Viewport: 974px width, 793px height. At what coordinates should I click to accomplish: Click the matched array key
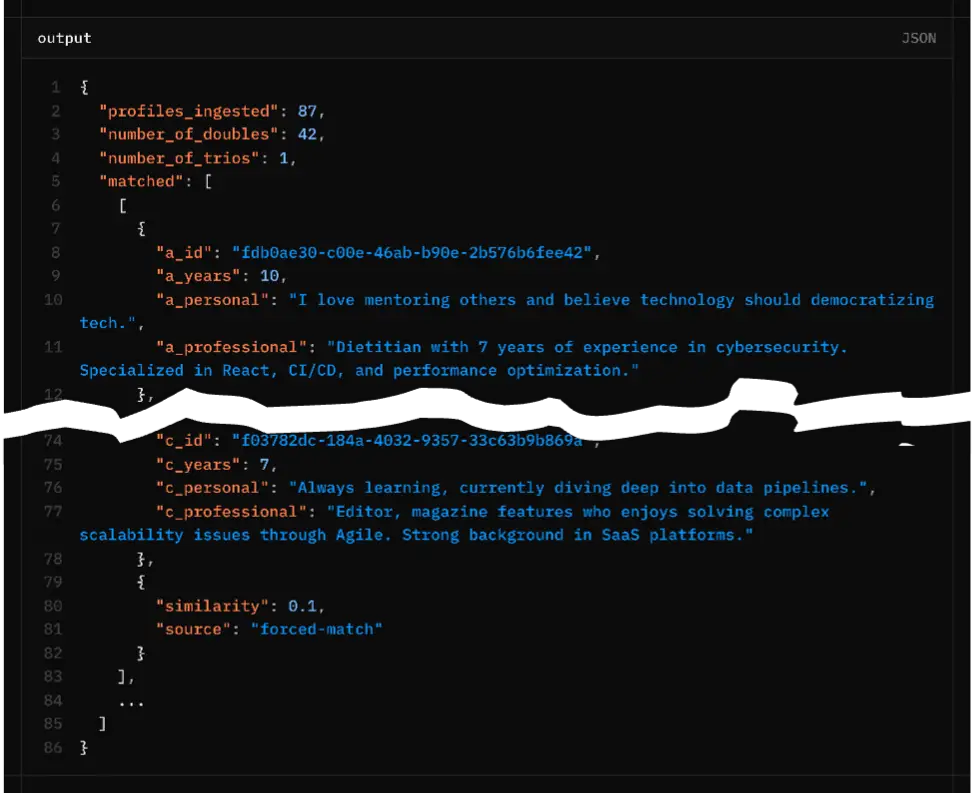(x=138, y=181)
